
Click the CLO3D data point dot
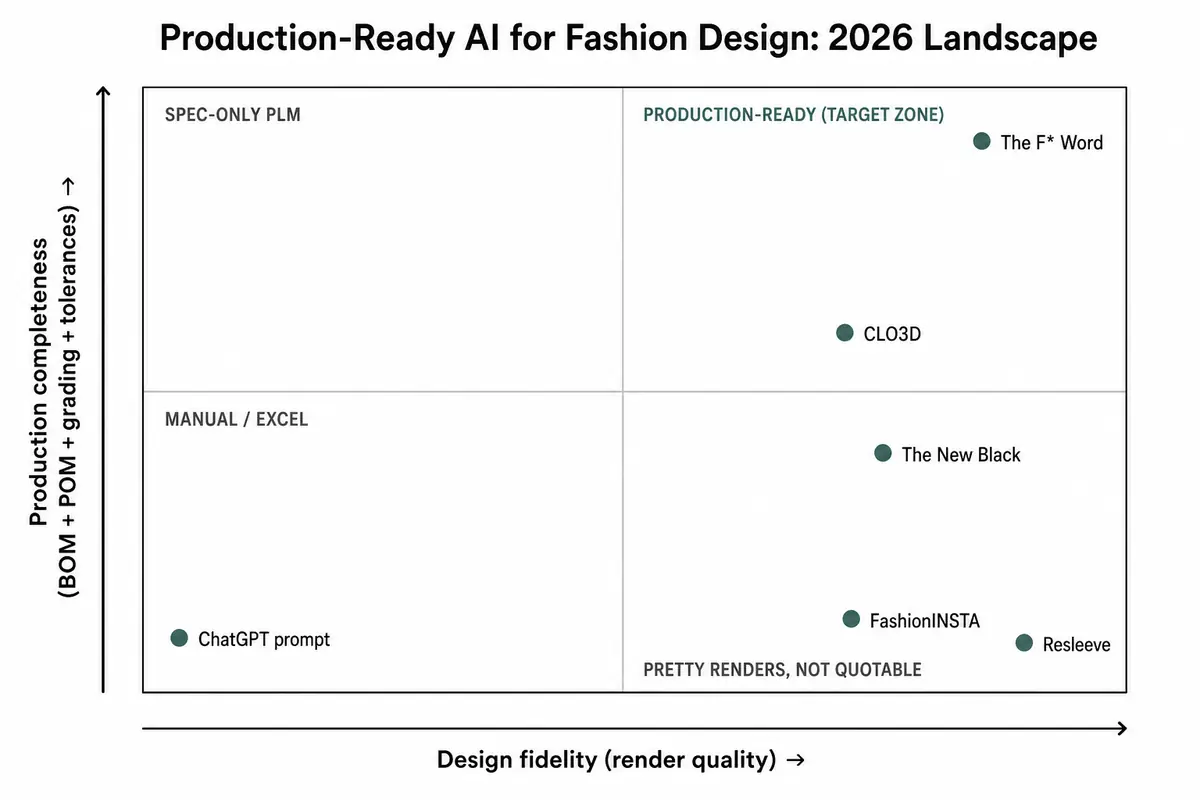pos(845,333)
